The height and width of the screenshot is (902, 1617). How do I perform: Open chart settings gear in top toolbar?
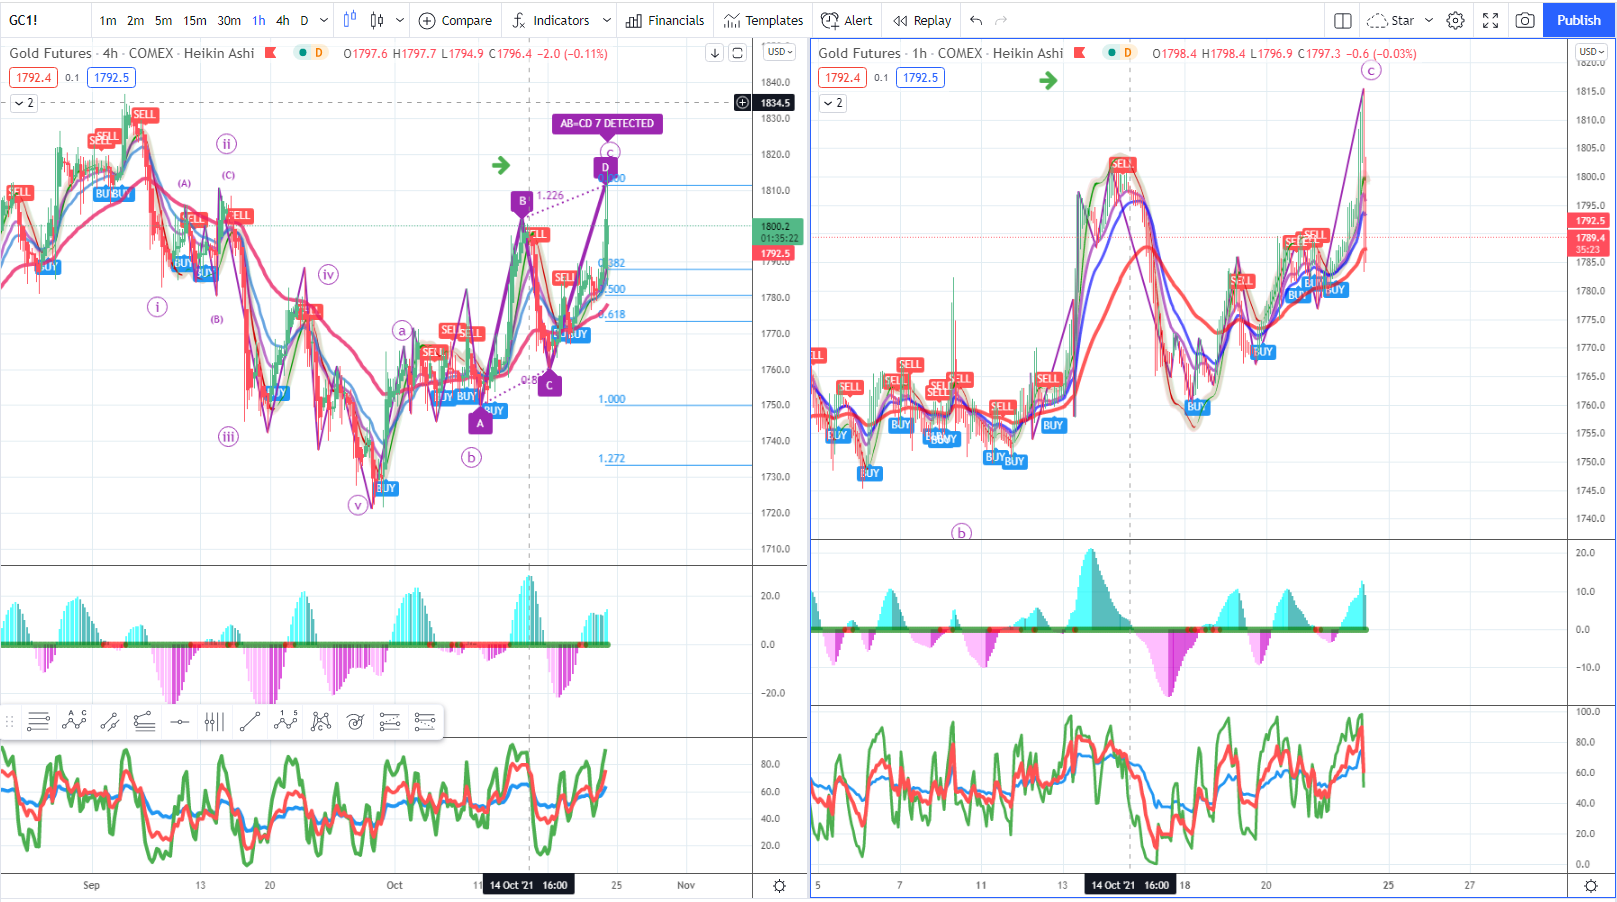(1456, 20)
